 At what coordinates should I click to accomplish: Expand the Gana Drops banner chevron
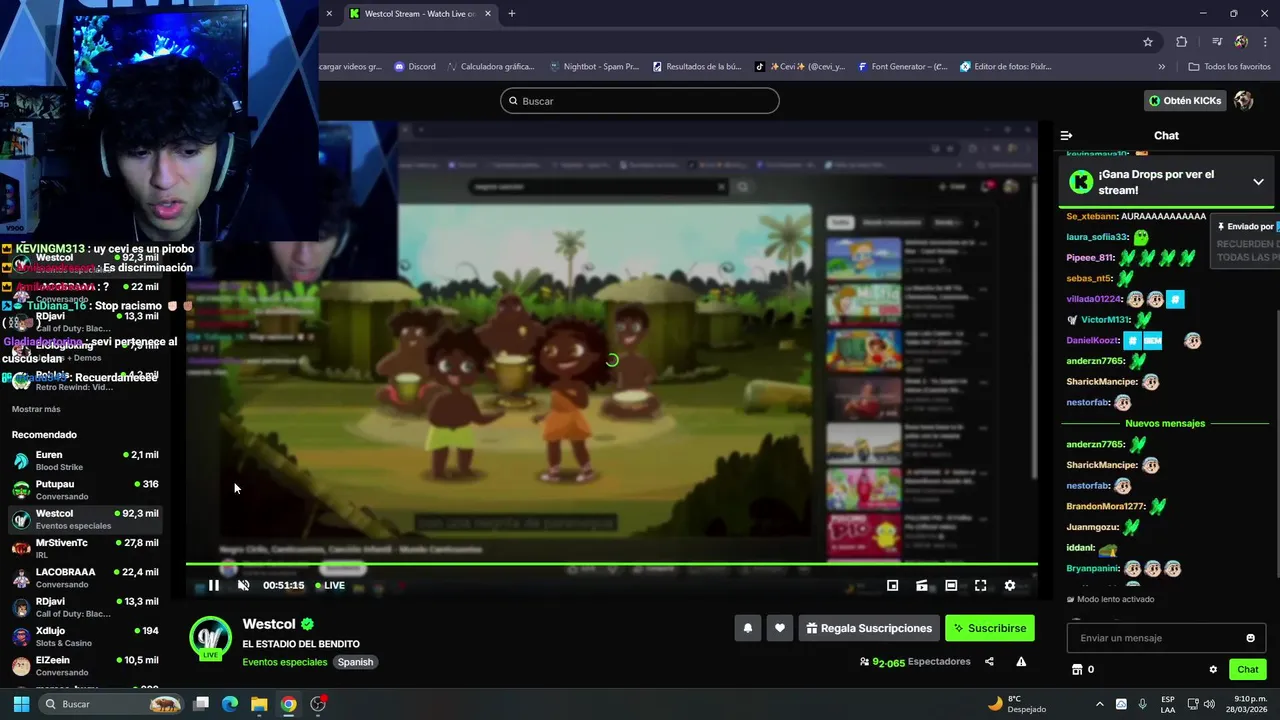pos(1258,182)
